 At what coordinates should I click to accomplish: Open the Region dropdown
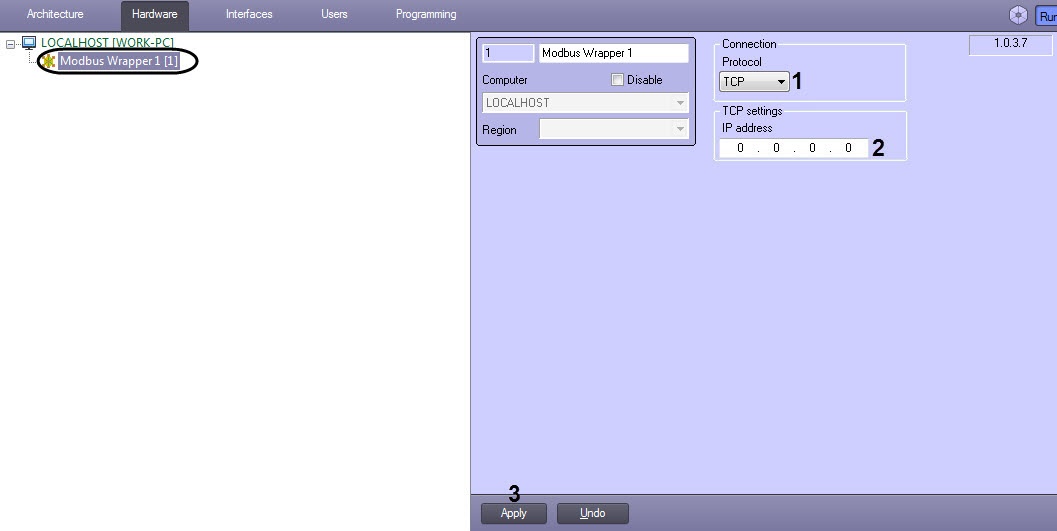click(613, 129)
